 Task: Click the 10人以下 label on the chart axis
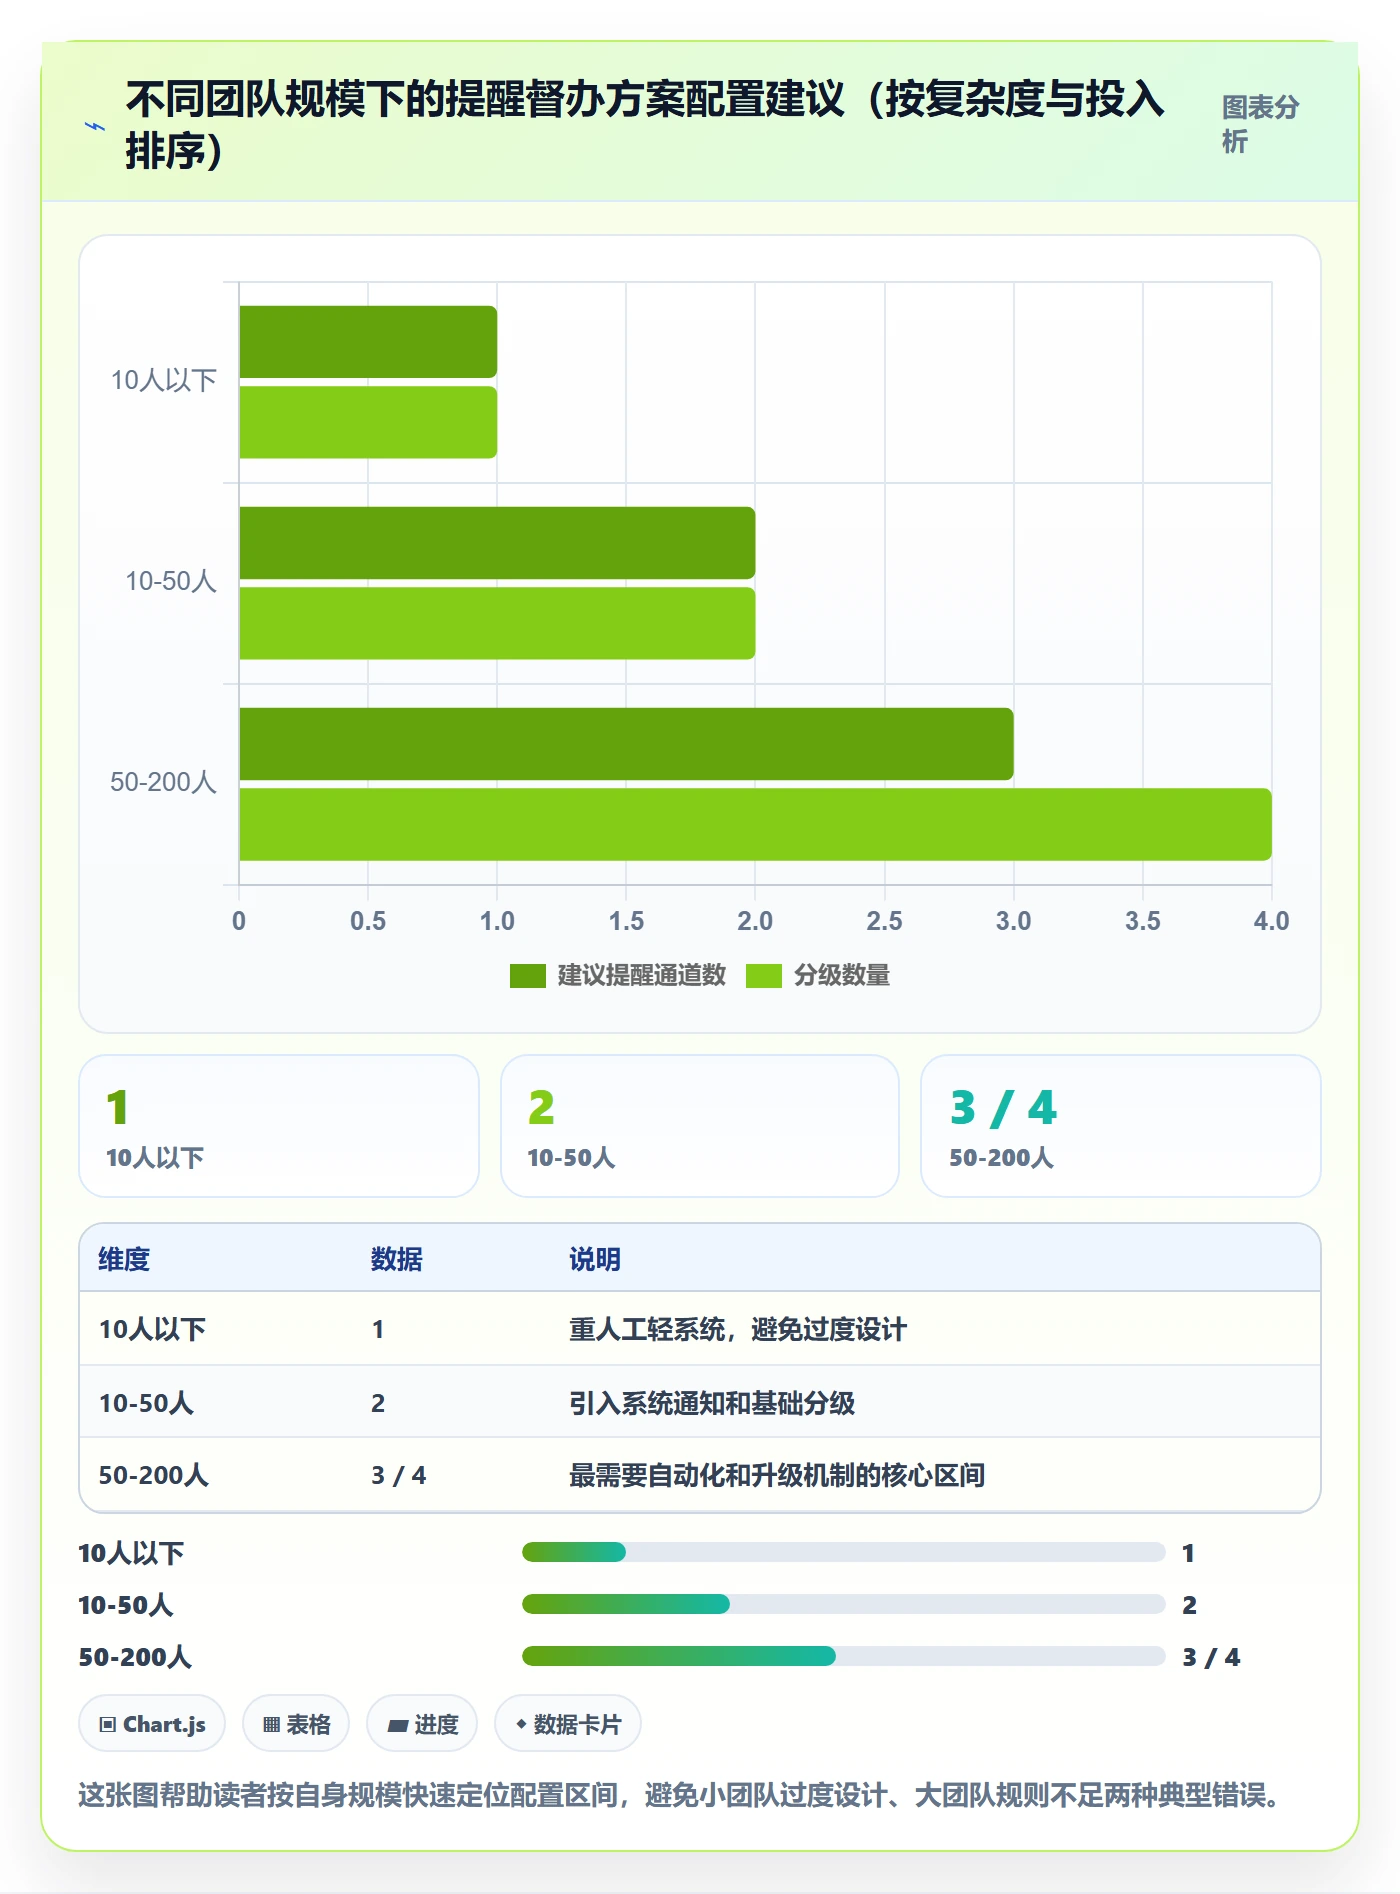point(164,380)
